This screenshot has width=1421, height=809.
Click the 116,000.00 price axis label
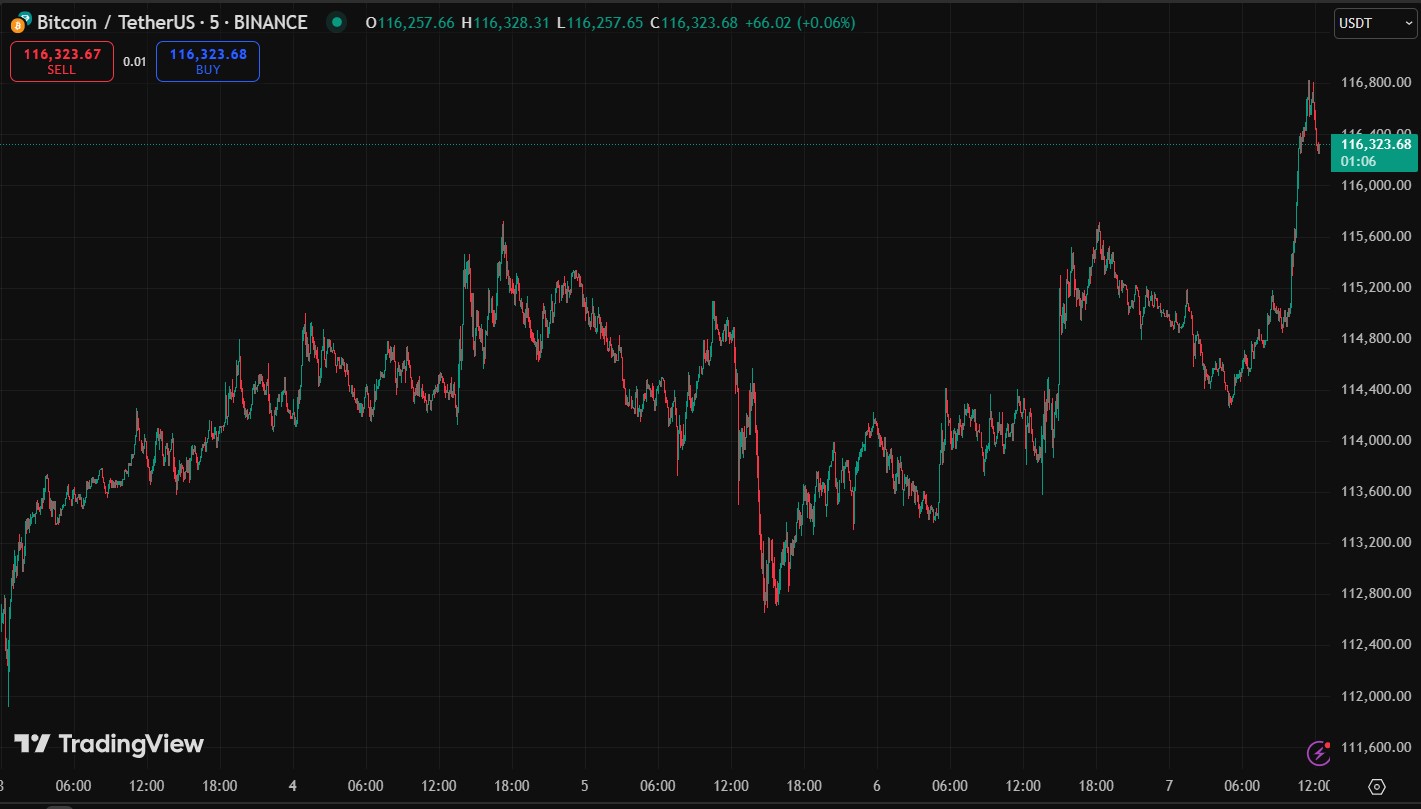1374,185
